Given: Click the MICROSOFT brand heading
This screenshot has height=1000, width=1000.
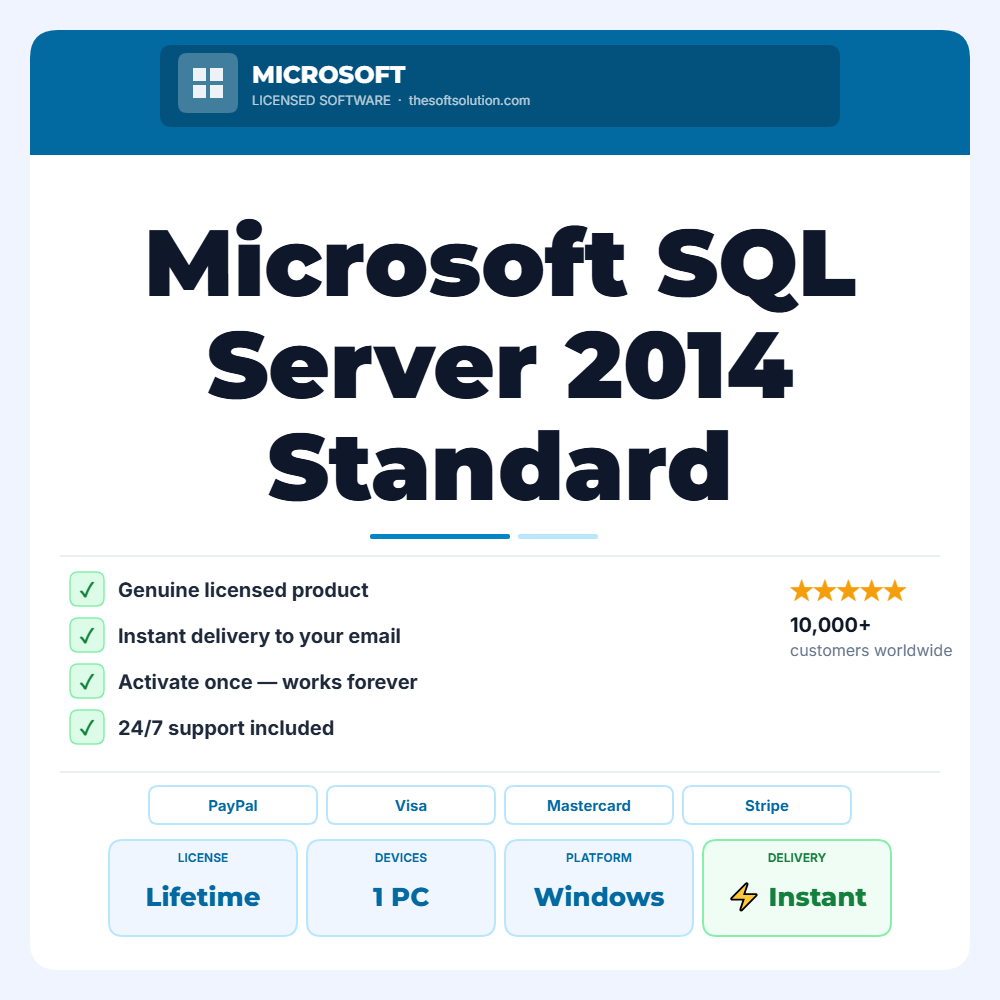Looking at the screenshot, I should coord(328,75).
